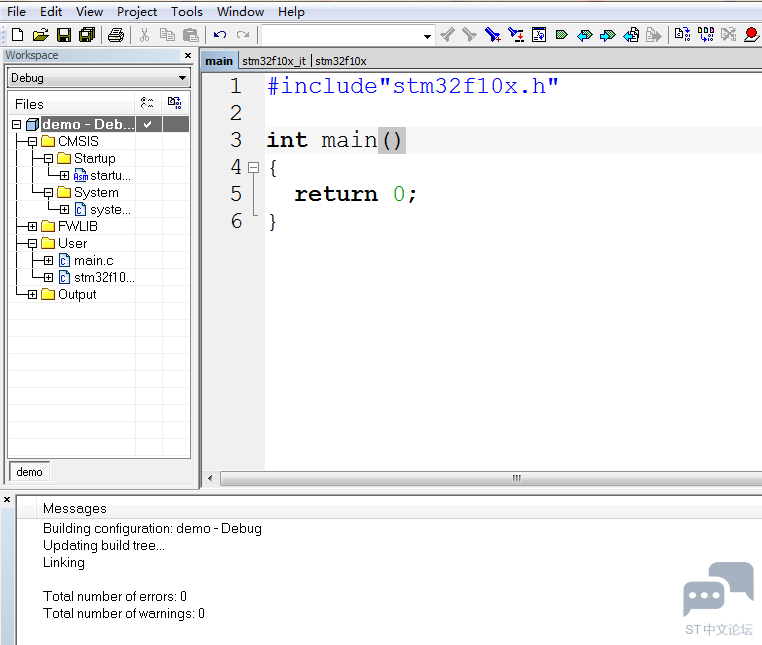762x645 pixels.
Task: Click the Find Previous icon
Action: point(447,35)
